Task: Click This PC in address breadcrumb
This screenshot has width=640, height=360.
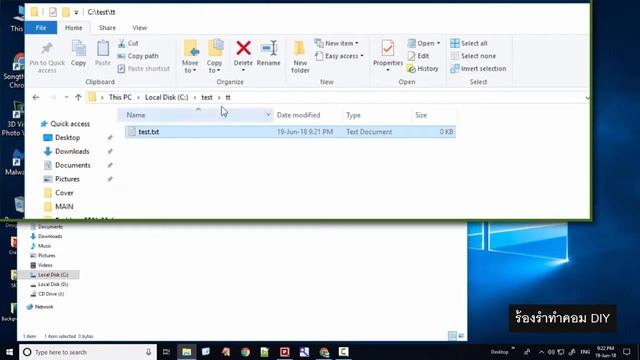Action: [120, 98]
